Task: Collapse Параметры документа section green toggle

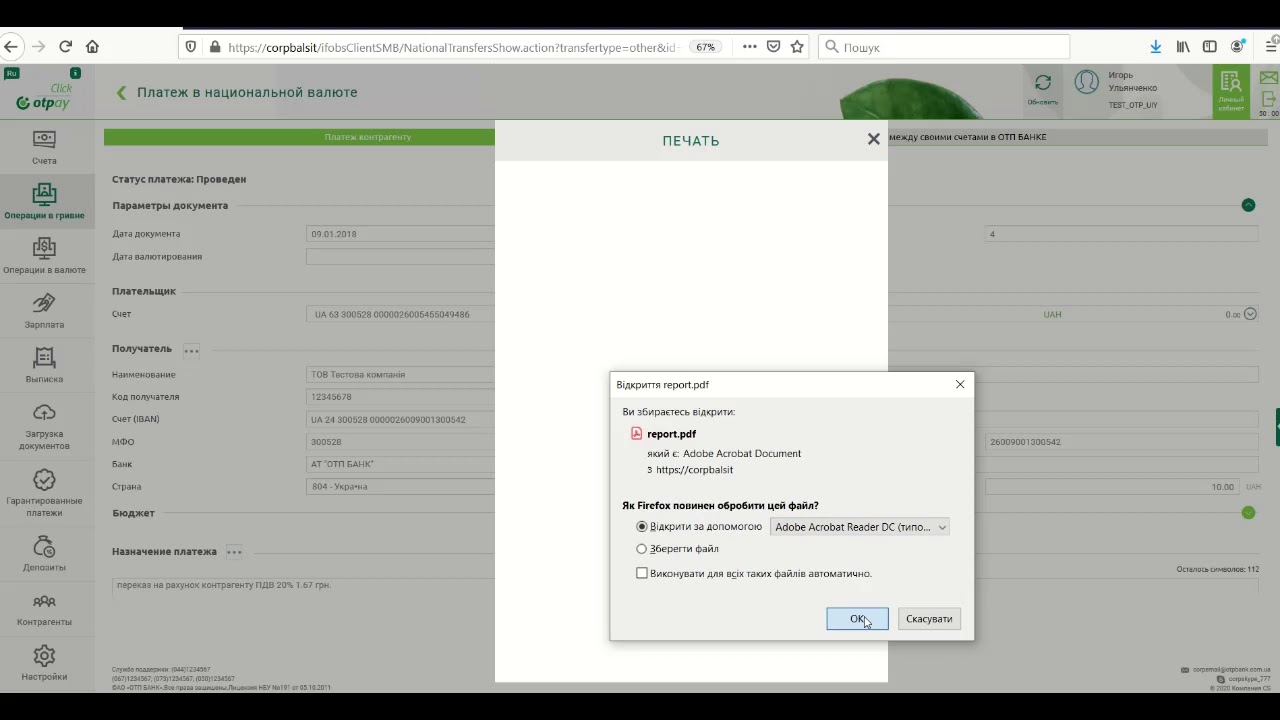Action: click(x=1248, y=205)
